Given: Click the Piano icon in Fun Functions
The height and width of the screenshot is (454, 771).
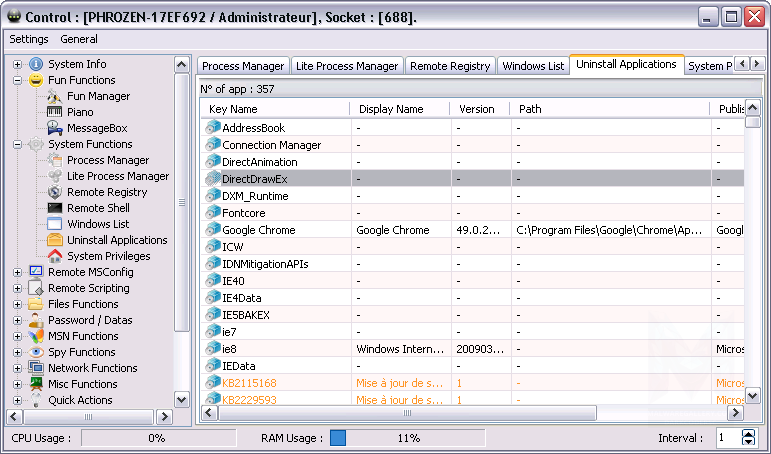Looking at the screenshot, I should [55, 112].
